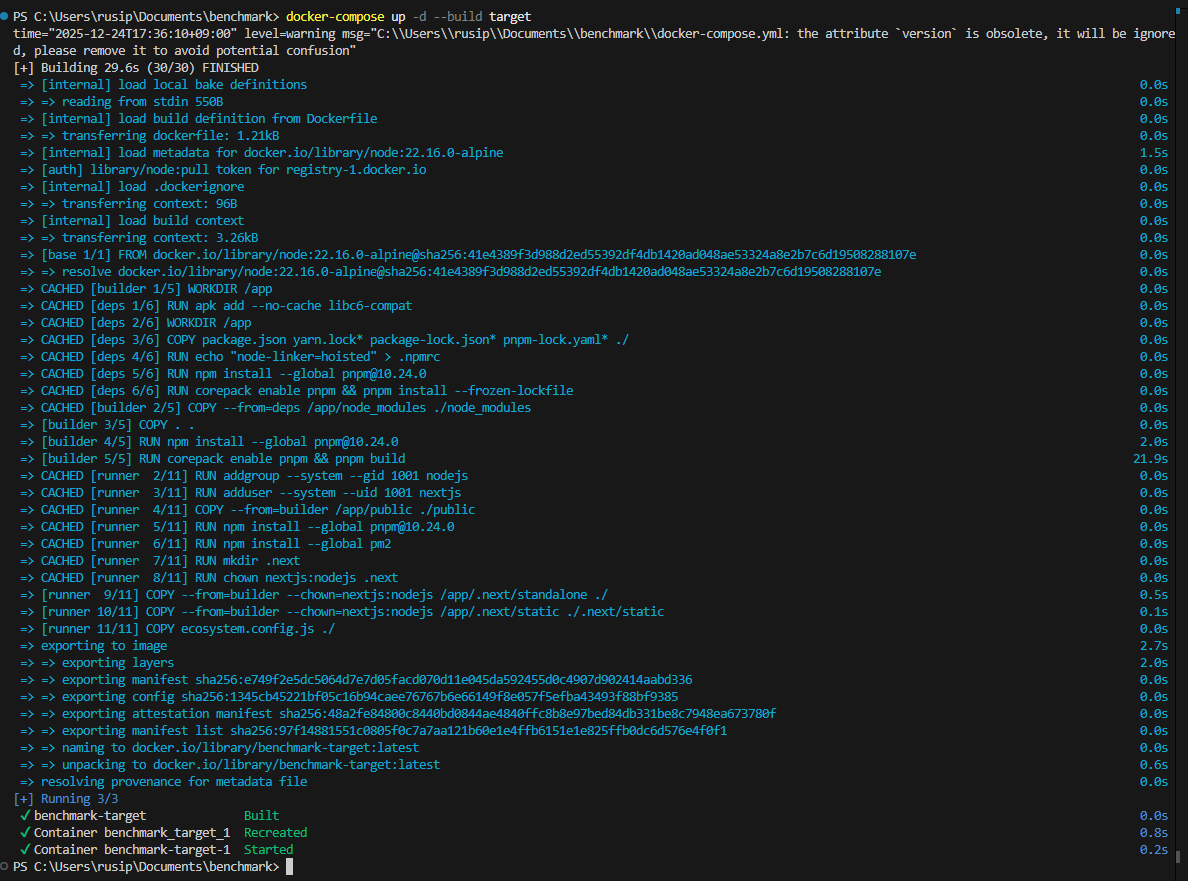Click the checkmark next to Container benchmark_target_1
Viewport: 1188px width, 881px height.
pyautogui.click(x=25, y=833)
